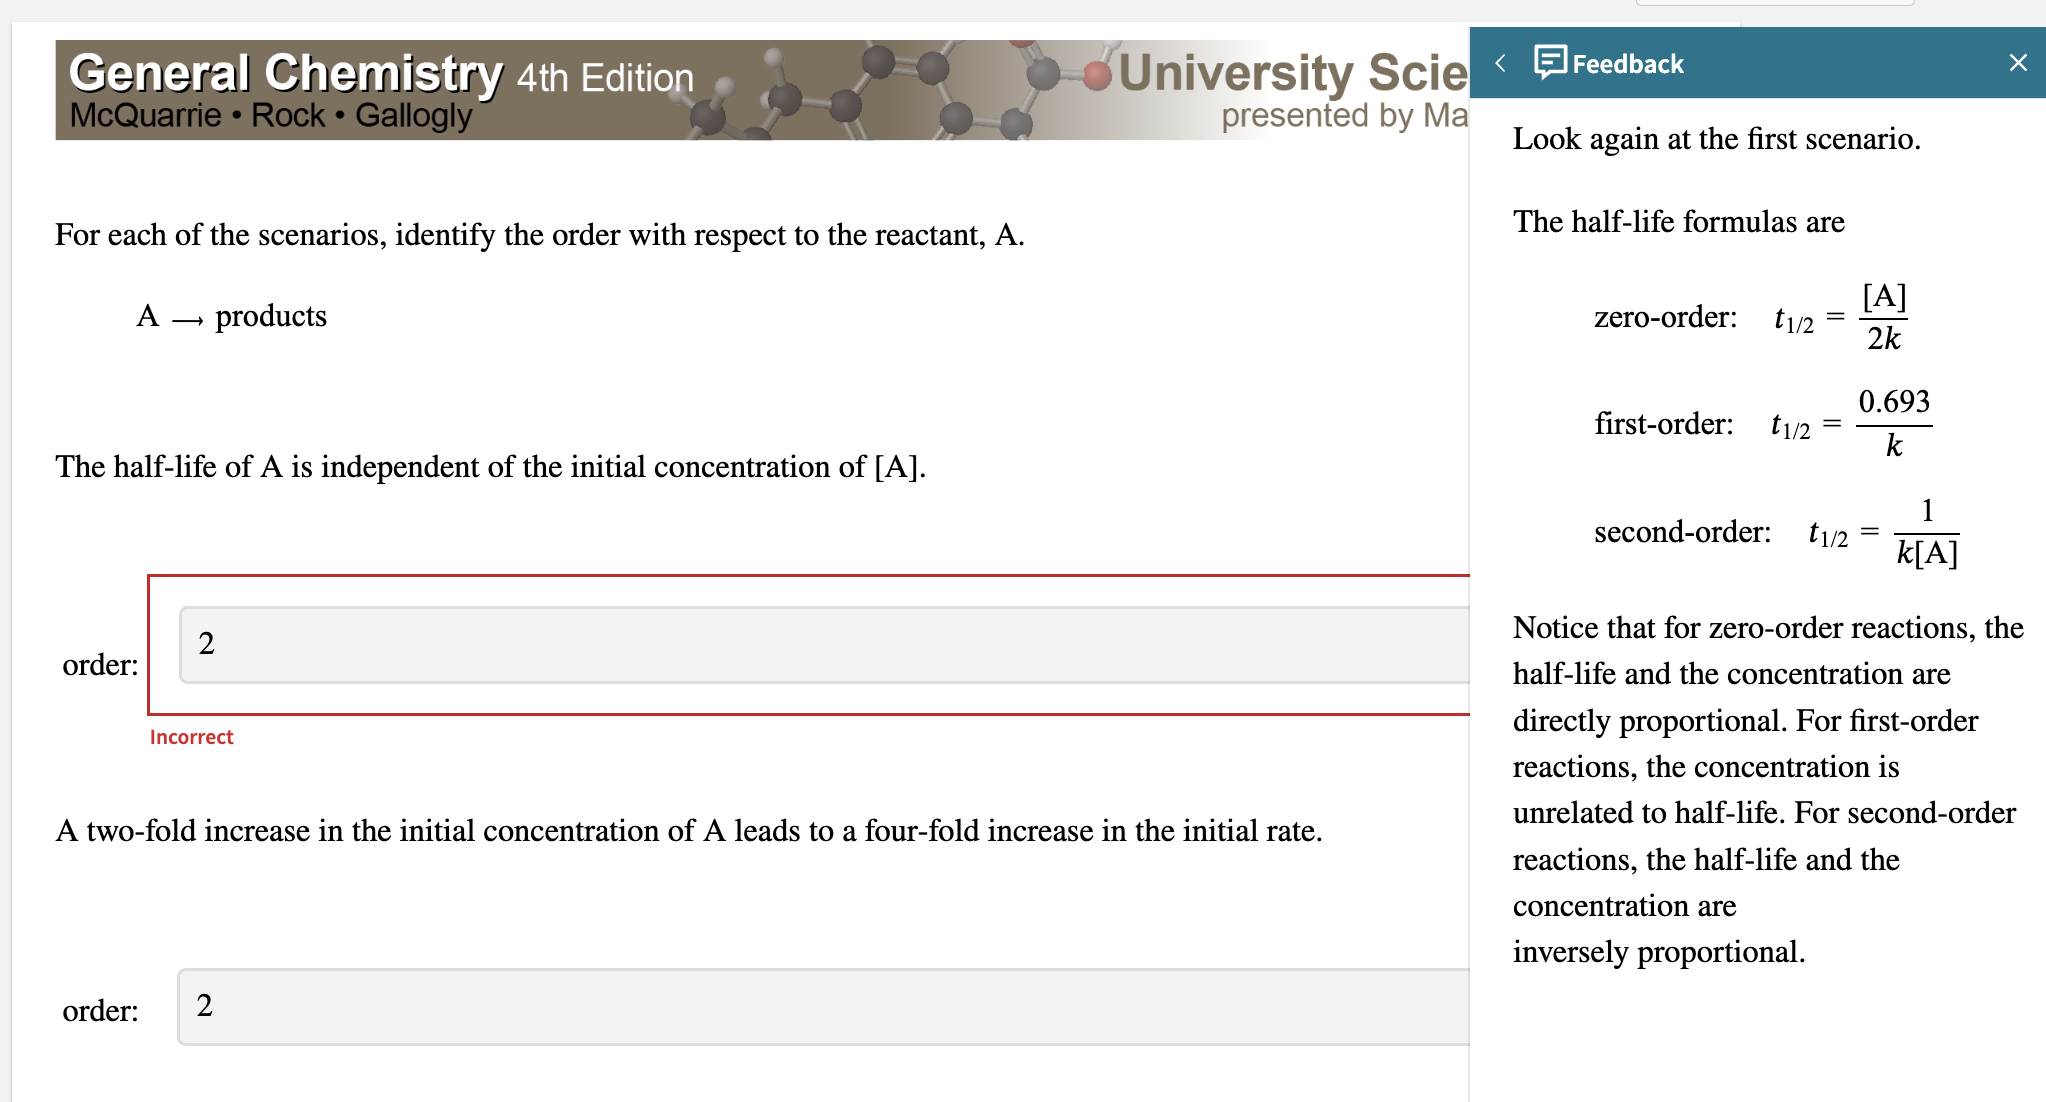Click the presented by publisher text
The image size is (2046, 1102).
[1343, 117]
